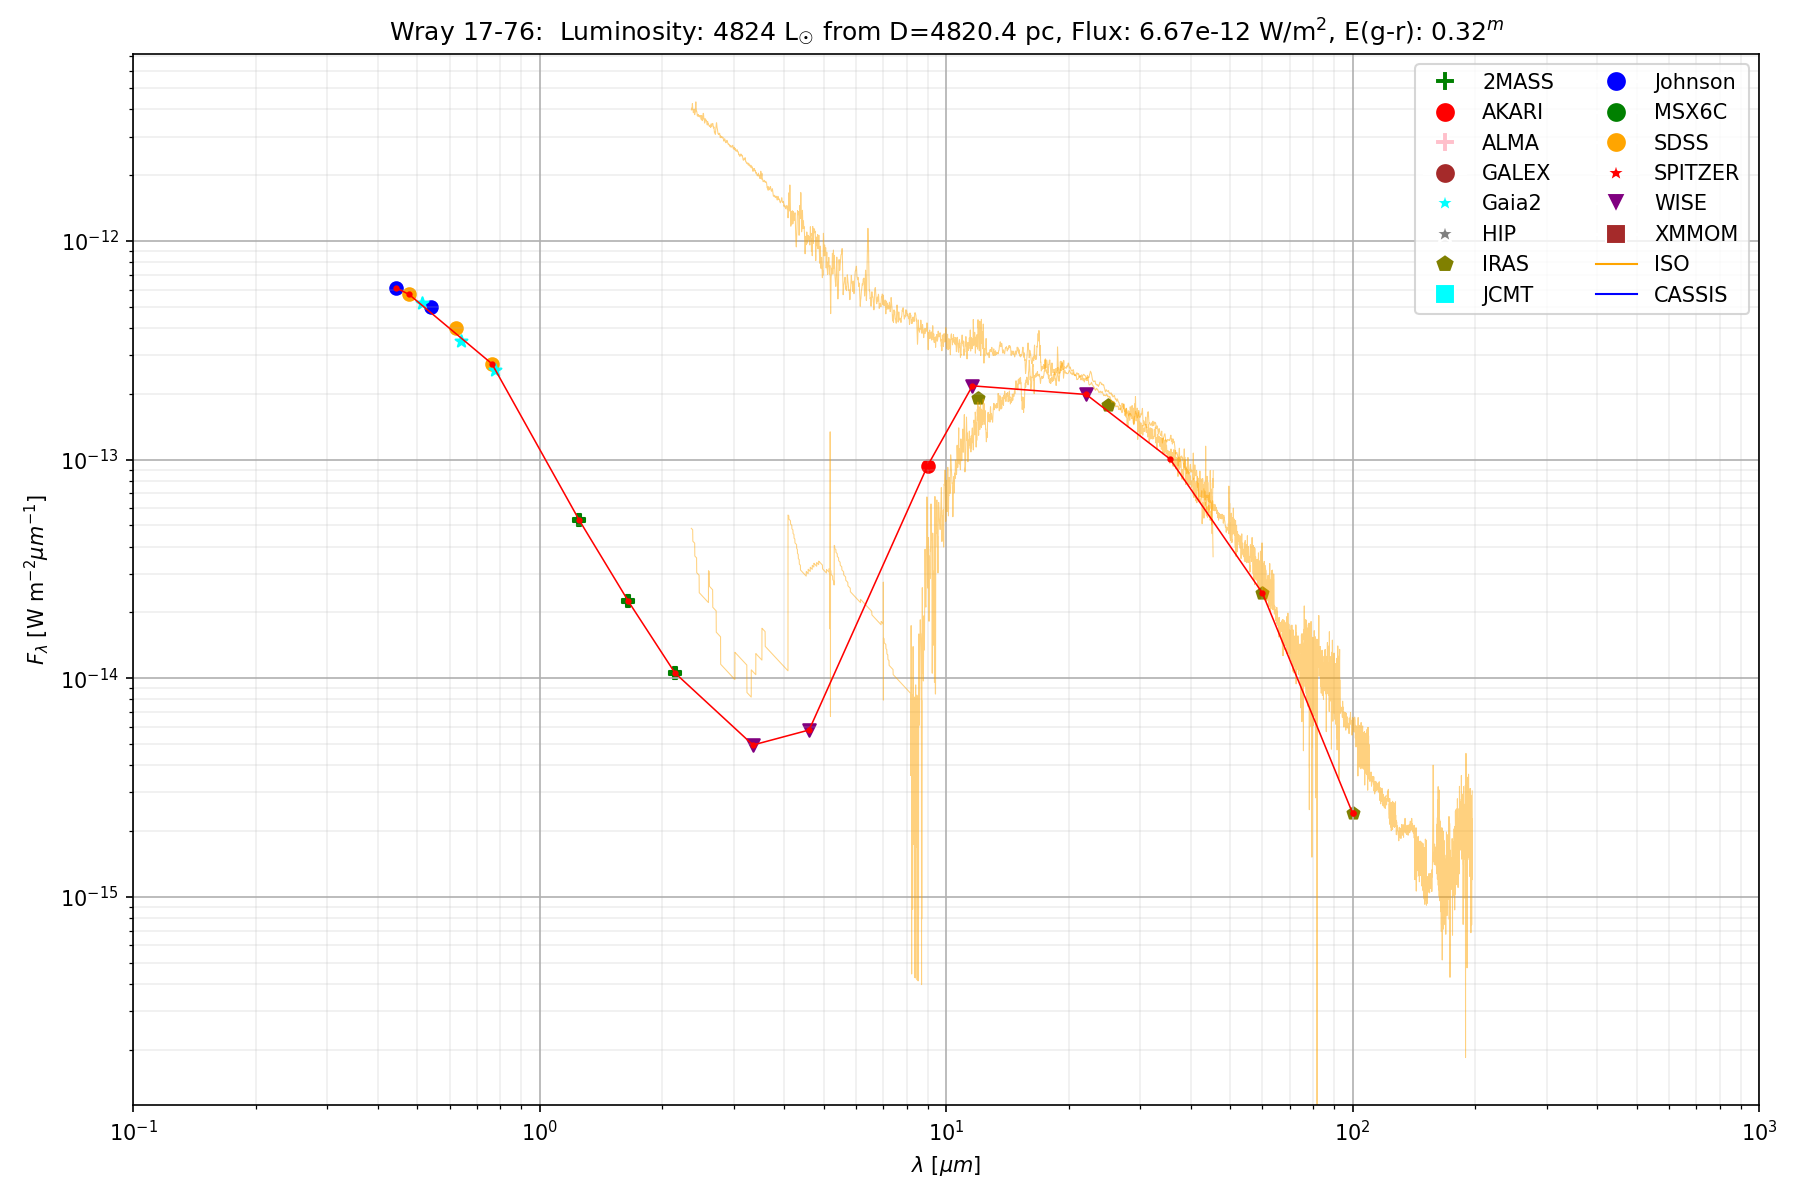Click the IRAS pentagon legend marker
The height and width of the screenshot is (1200, 1800).
click(x=1444, y=264)
